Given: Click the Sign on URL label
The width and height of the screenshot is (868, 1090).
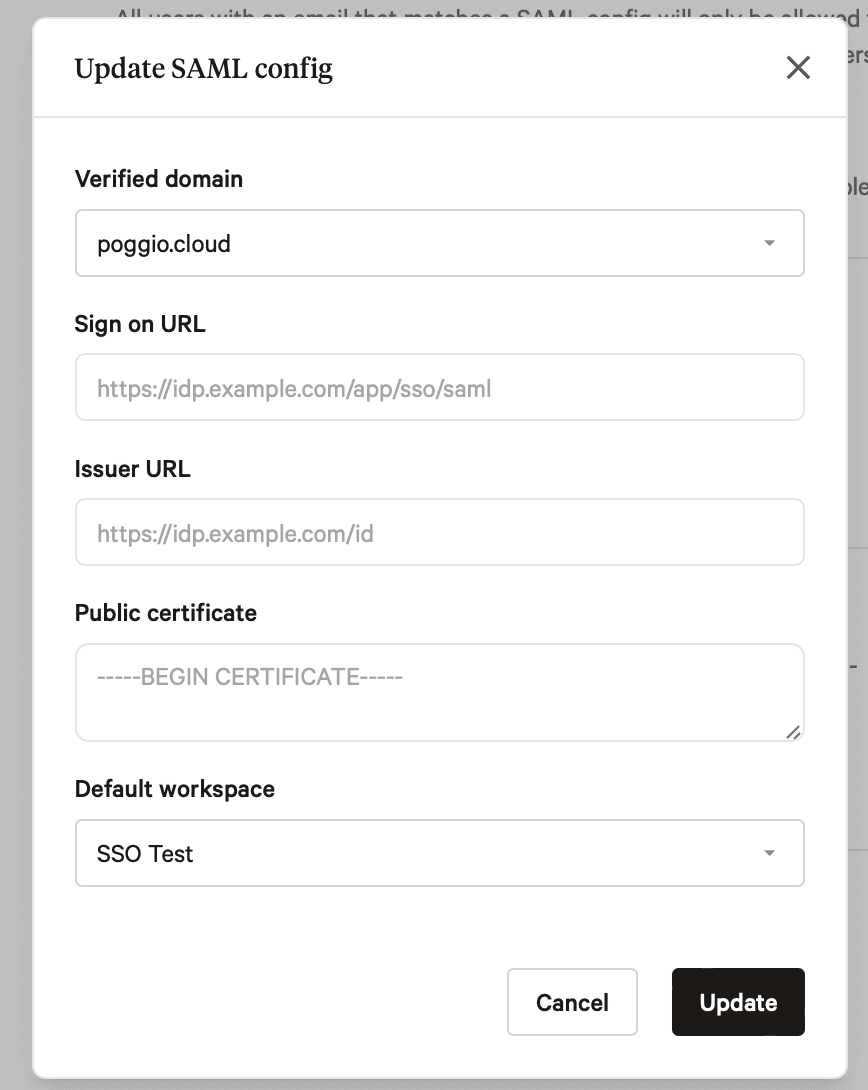Looking at the screenshot, I should 139,323.
